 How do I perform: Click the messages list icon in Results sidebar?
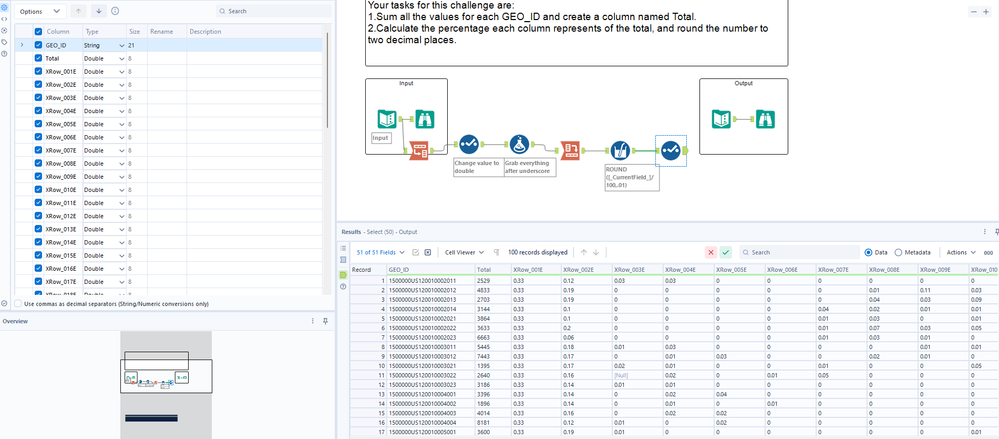[x=343, y=248]
